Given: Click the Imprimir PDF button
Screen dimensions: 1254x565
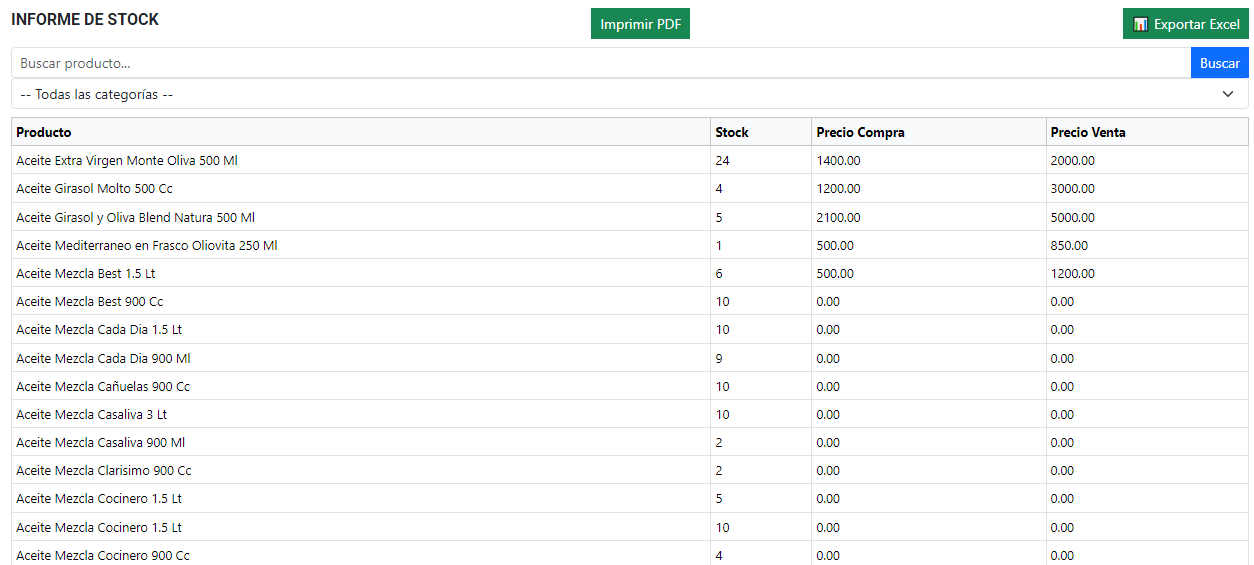Looking at the screenshot, I should pos(640,24).
